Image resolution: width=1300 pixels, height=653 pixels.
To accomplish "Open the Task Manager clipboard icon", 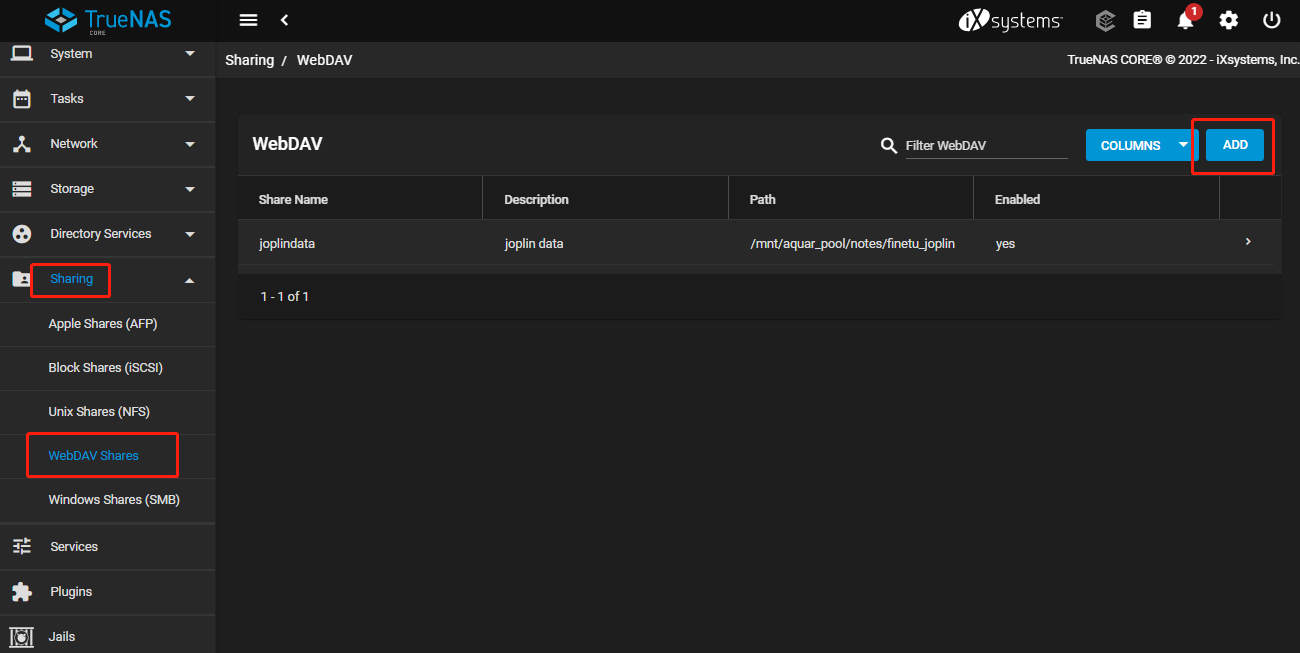I will [1142, 20].
